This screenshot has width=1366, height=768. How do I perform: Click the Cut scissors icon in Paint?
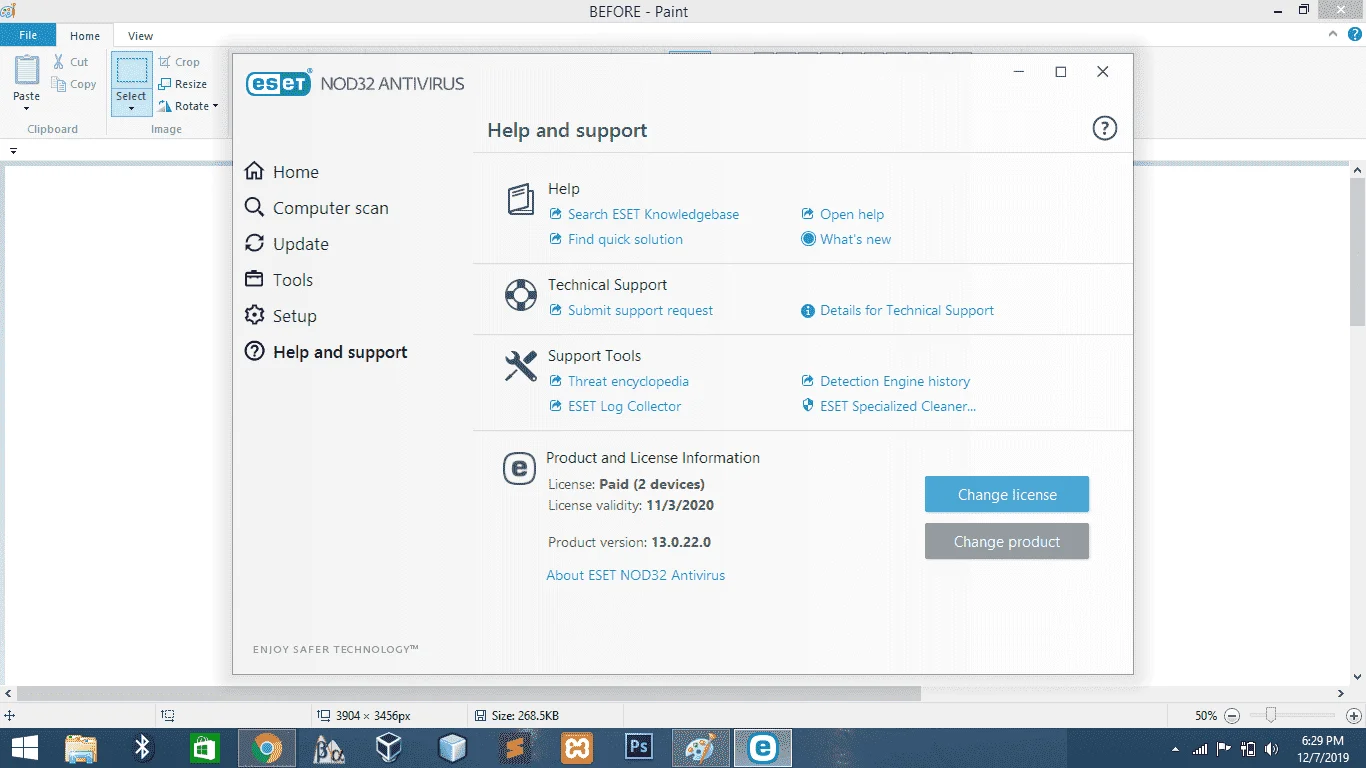coord(59,62)
